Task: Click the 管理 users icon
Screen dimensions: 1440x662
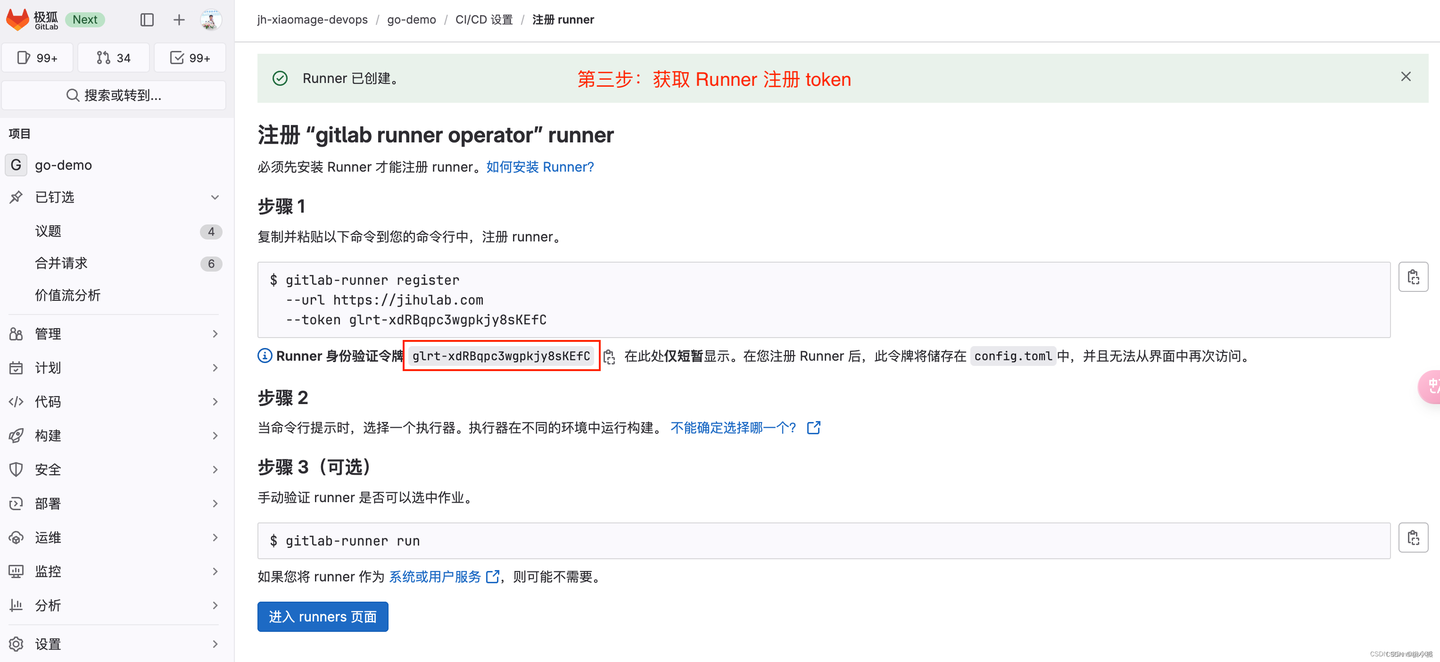Action: [16, 334]
